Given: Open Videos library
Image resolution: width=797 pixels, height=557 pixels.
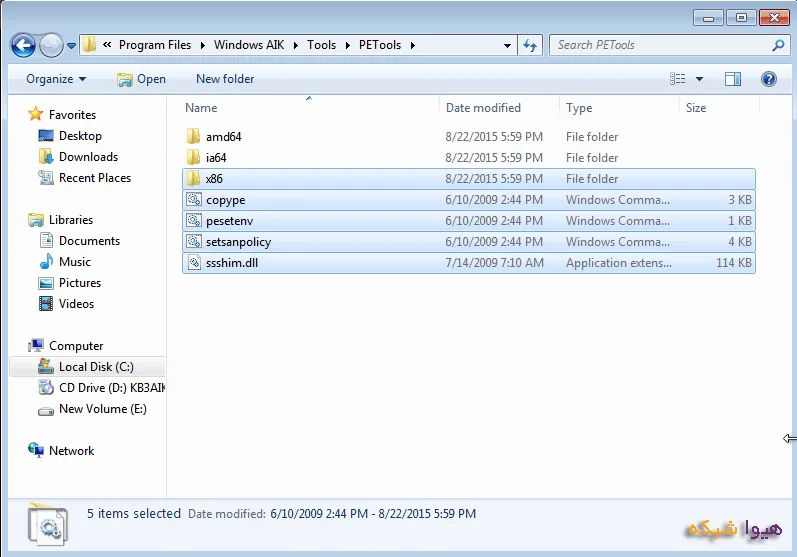Looking at the screenshot, I should 76,304.
